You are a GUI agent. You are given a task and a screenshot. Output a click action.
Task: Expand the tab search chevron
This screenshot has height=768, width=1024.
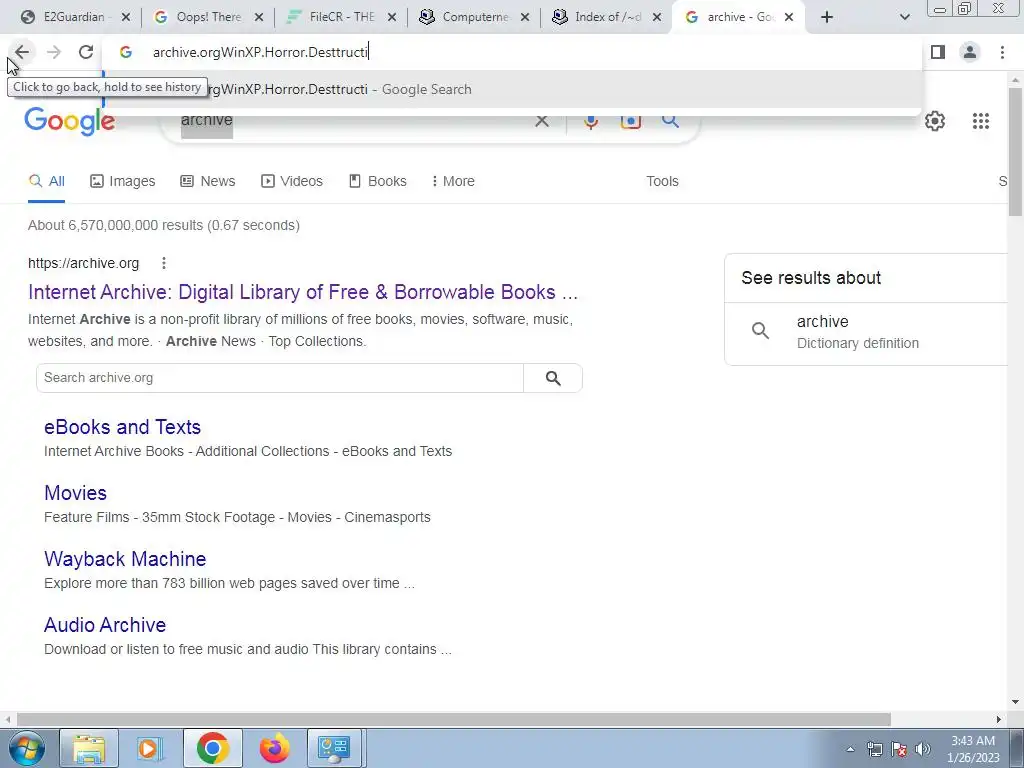click(x=904, y=18)
